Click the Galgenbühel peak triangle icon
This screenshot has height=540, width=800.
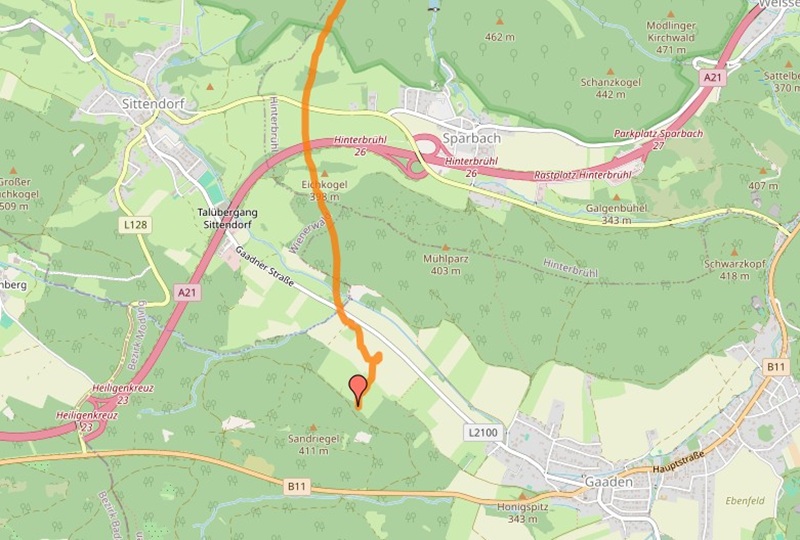click(616, 197)
